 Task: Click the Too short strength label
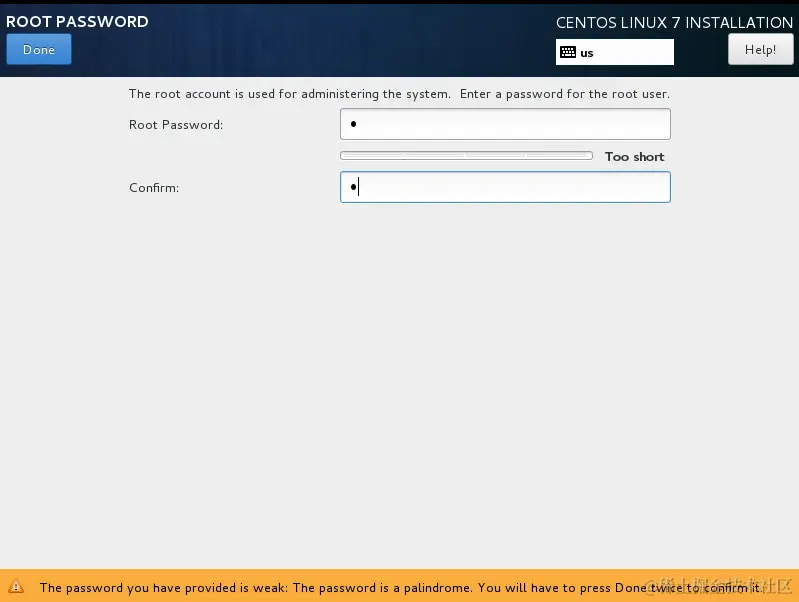[634, 156]
